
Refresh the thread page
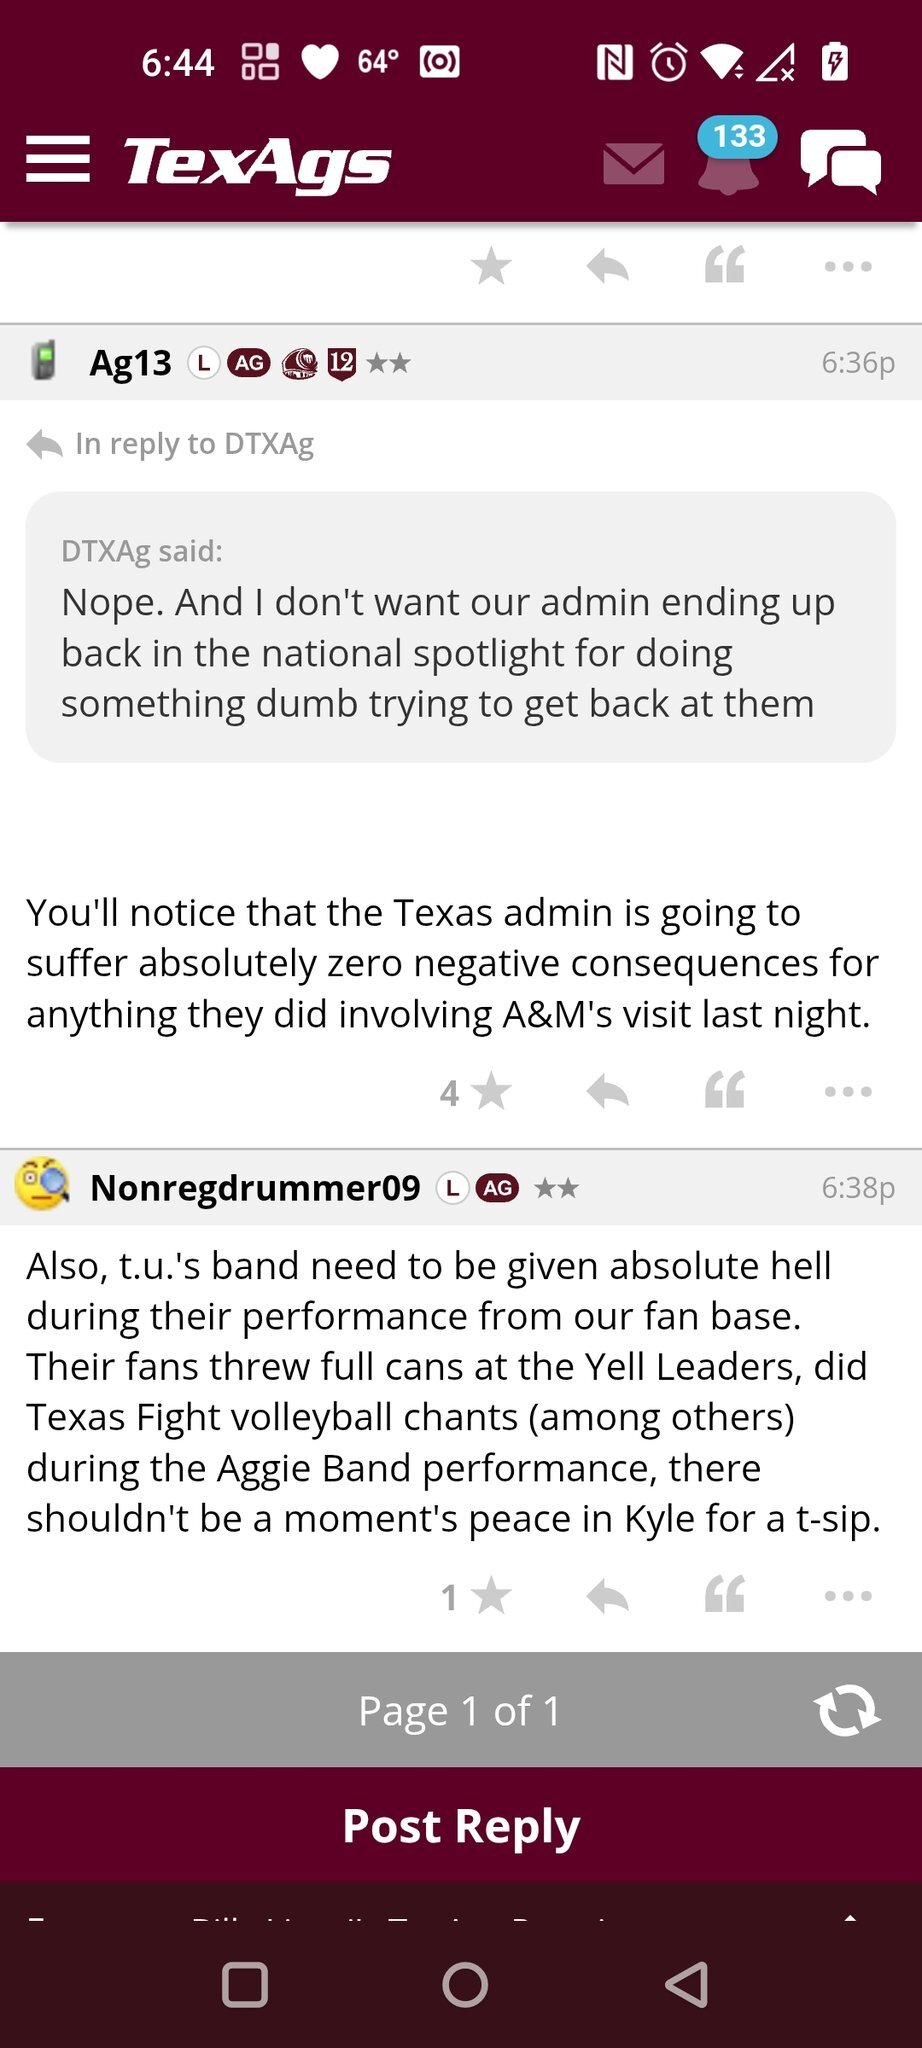tap(846, 1710)
